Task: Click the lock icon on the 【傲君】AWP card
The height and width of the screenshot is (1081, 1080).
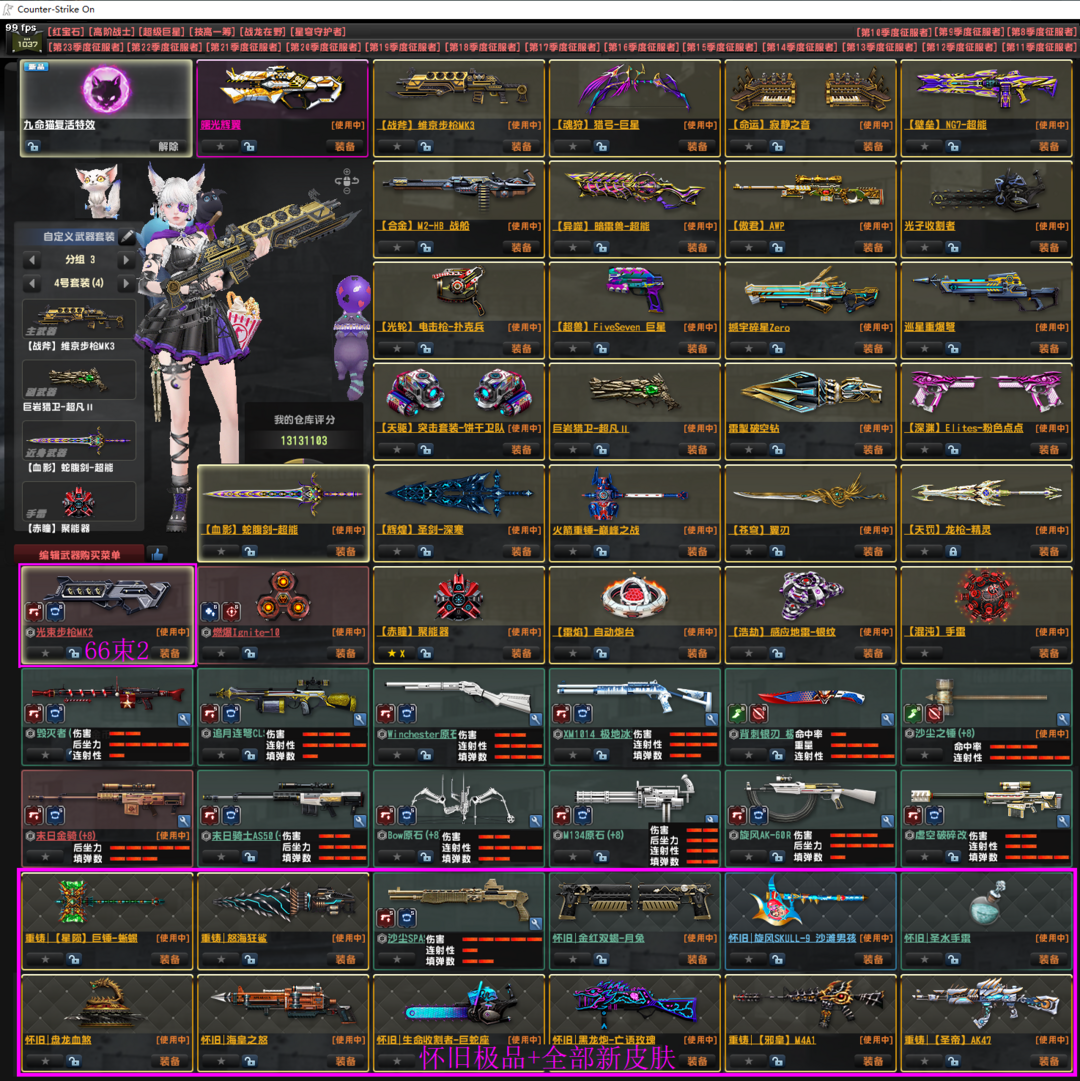Action: pos(777,247)
